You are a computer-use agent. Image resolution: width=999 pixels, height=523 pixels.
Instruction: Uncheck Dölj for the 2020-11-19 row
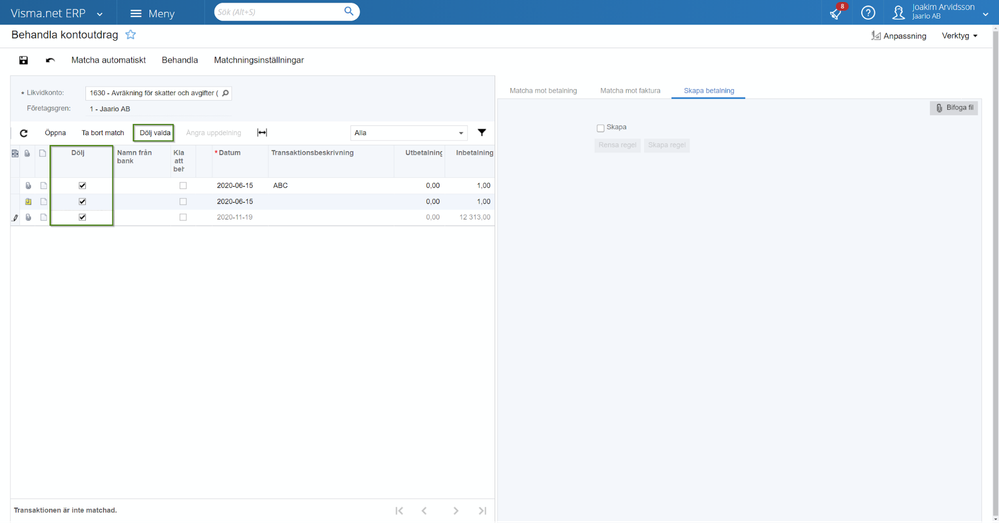pyautogui.click(x=82, y=217)
